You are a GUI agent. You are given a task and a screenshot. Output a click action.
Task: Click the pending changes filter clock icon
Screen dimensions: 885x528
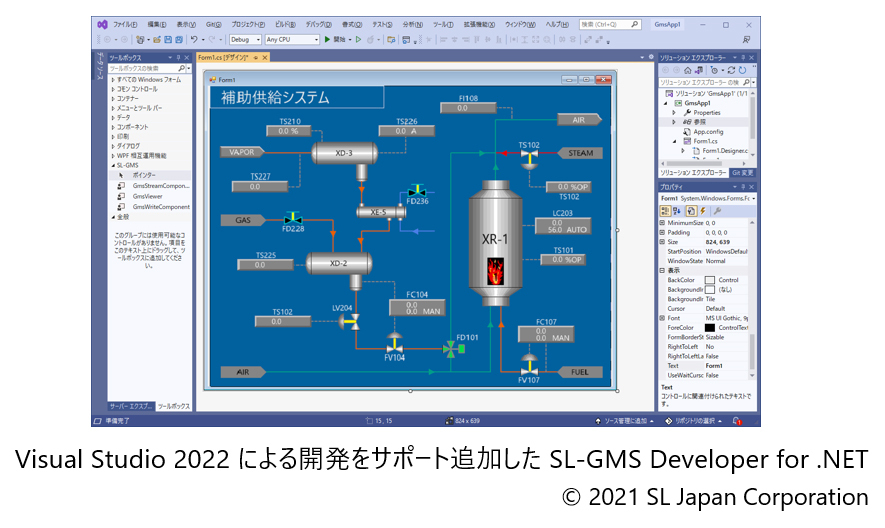point(714,70)
